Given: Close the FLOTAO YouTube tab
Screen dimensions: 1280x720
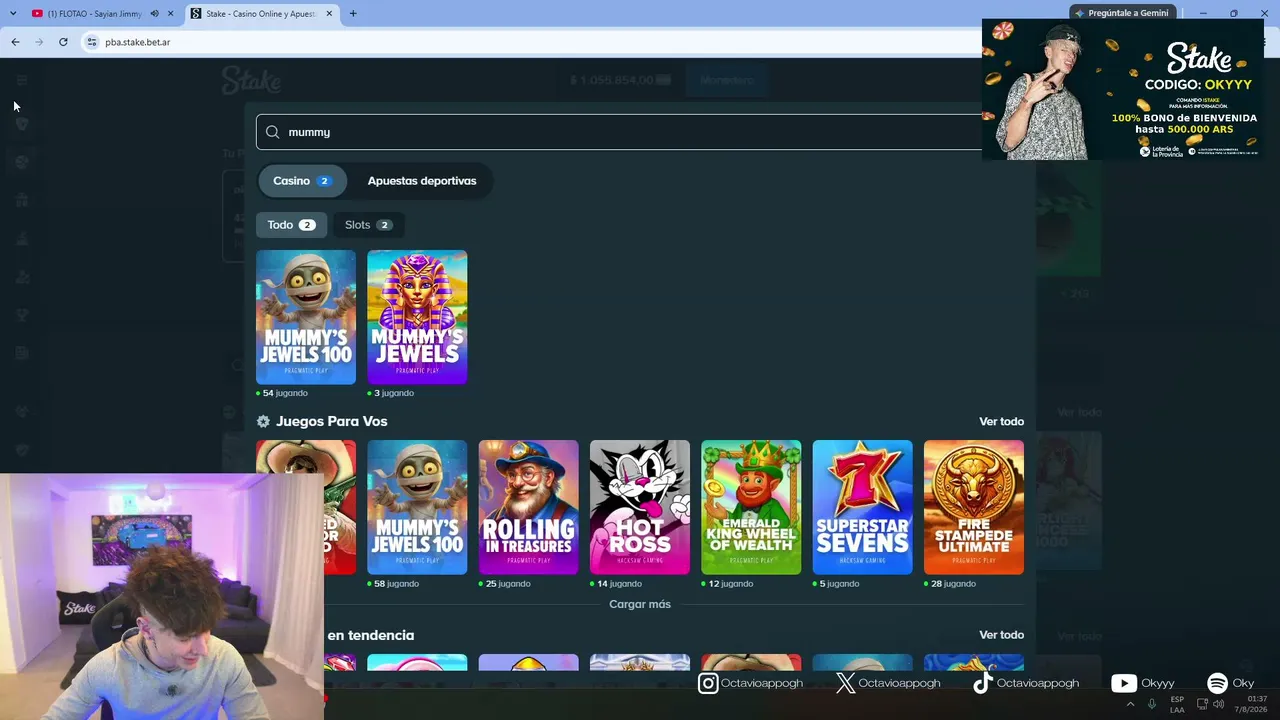Looking at the screenshot, I should coord(171,14).
